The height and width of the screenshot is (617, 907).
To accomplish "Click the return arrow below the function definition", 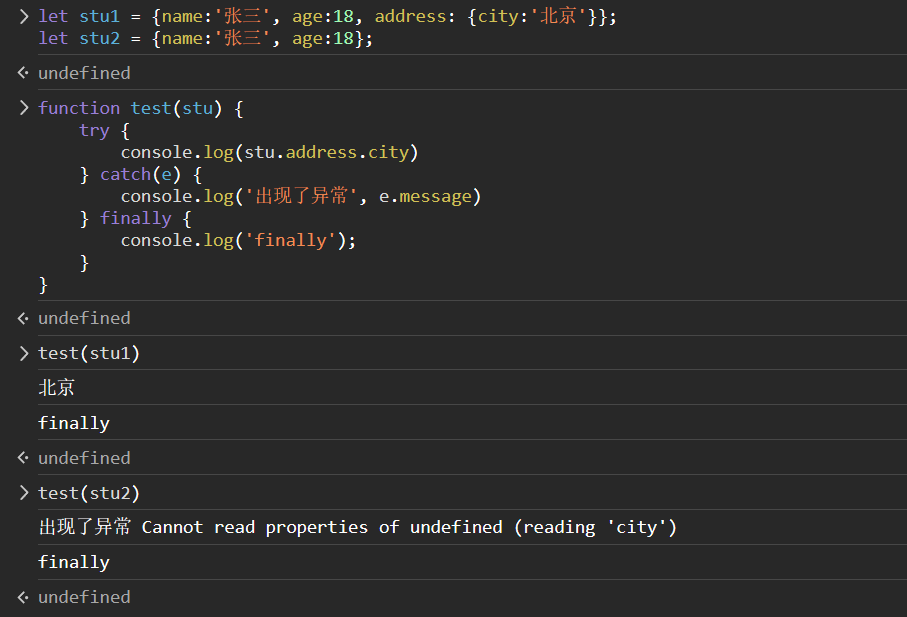I will pos(24,318).
